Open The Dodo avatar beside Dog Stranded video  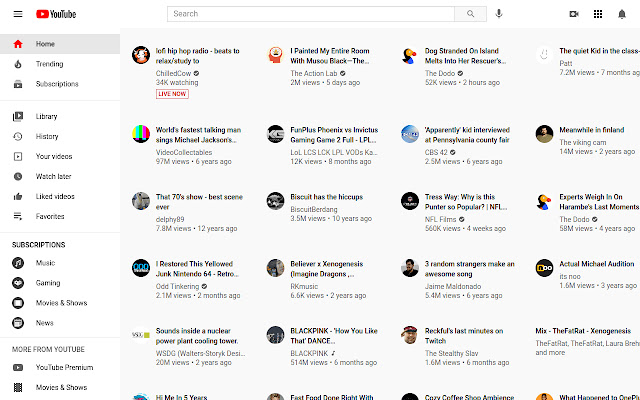(410, 55)
